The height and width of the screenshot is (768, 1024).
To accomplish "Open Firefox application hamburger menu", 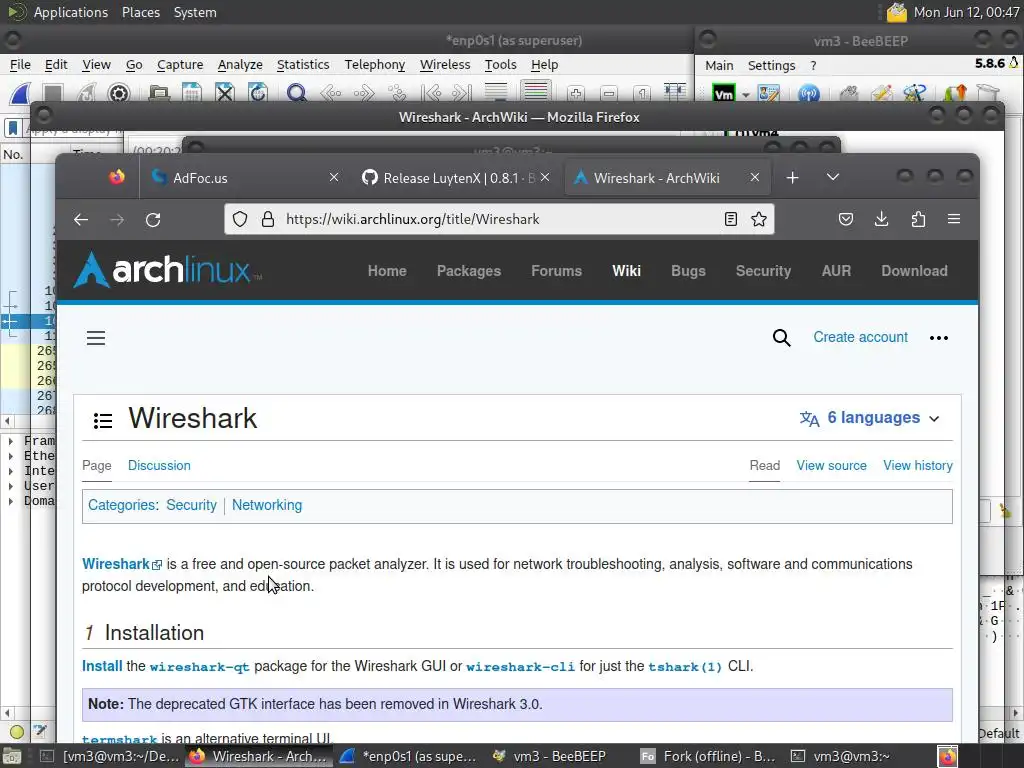I will coord(954,219).
